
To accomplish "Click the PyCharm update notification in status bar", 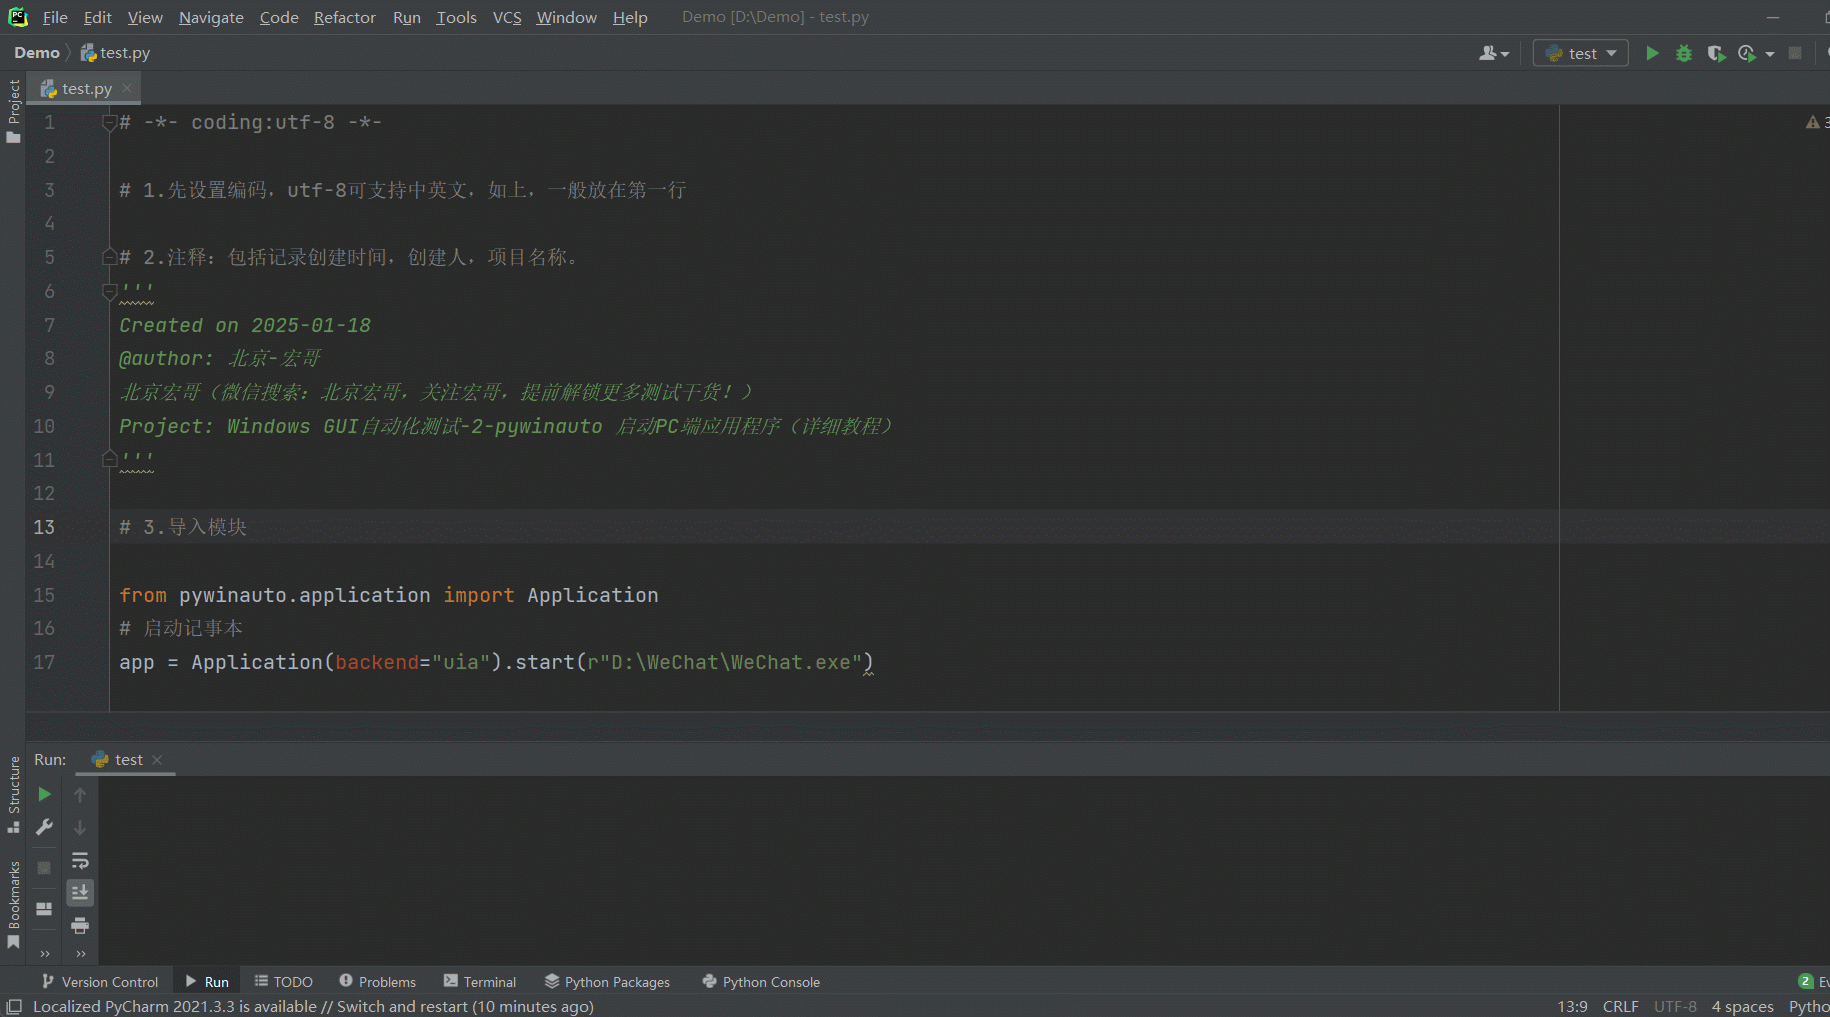I will pos(313,1006).
